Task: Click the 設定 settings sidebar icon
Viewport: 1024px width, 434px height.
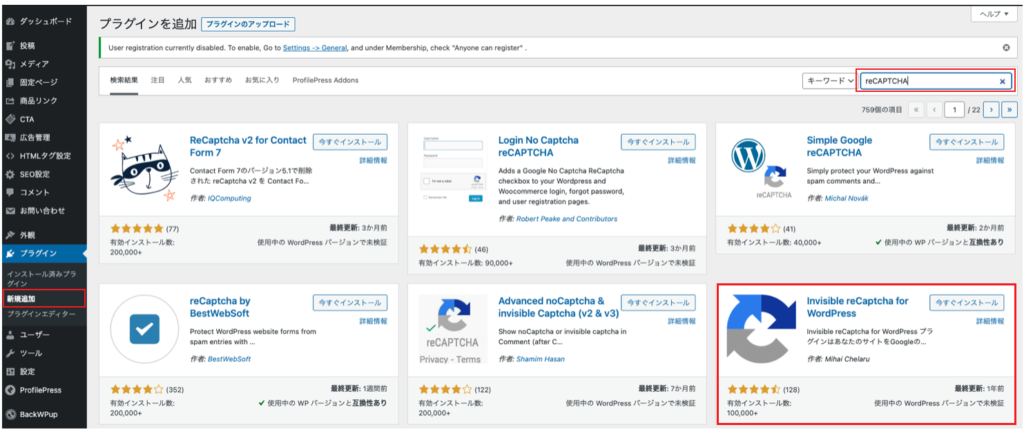Action: [10, 371]
